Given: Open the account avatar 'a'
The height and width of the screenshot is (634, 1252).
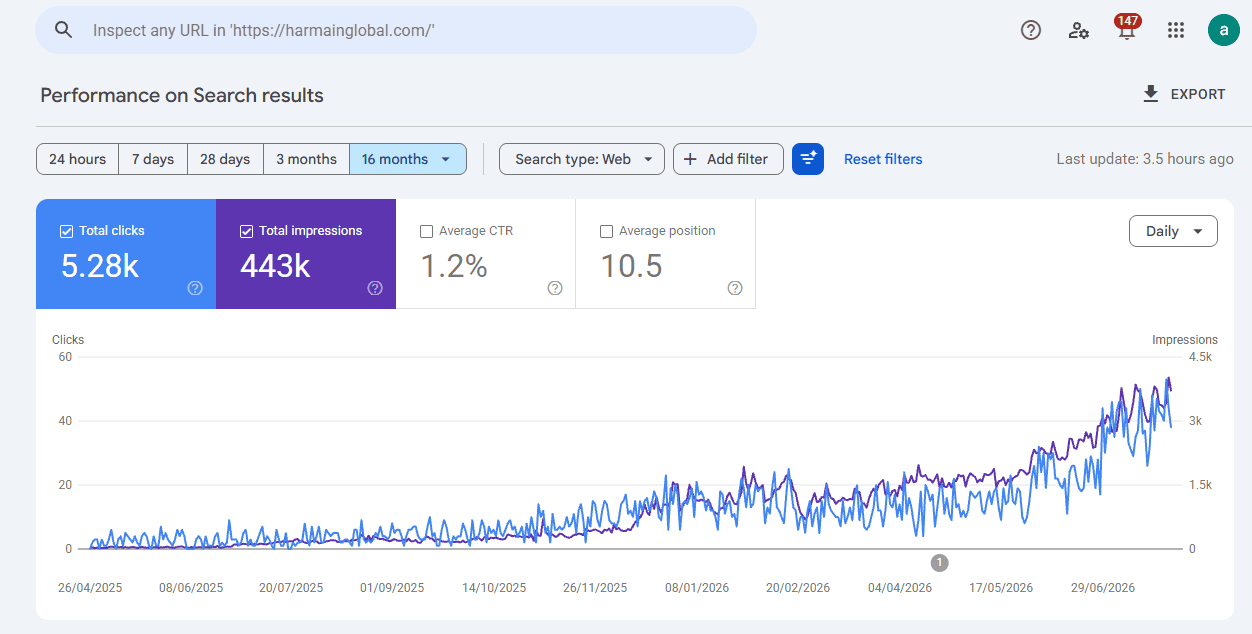Looking at the screenshot, I should click(1224, 30).
